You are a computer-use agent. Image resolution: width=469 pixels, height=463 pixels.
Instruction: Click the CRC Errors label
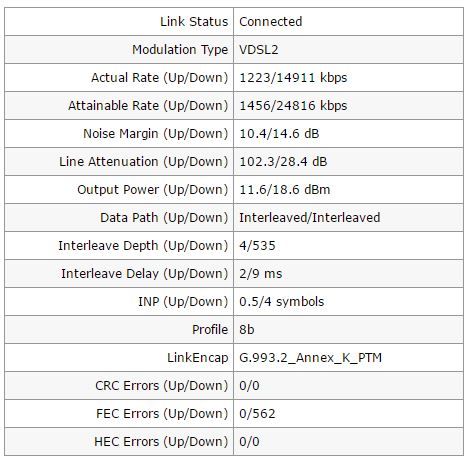pos(162,386)
